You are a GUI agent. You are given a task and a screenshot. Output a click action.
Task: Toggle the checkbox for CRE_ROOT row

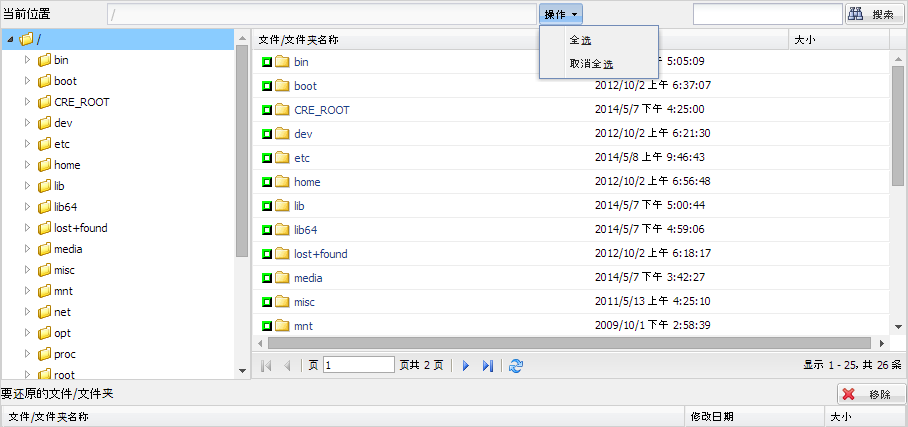pyautogui.click(x=267, y=110)
